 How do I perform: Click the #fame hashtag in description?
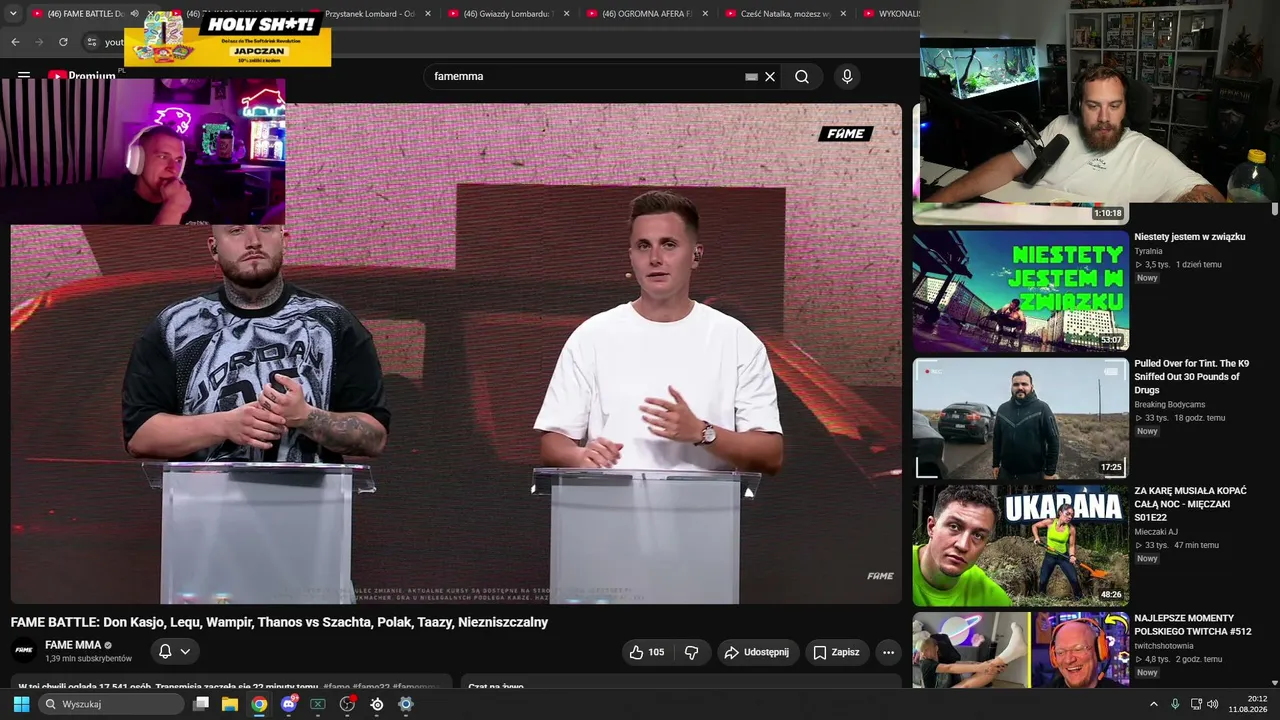[336, 686]
